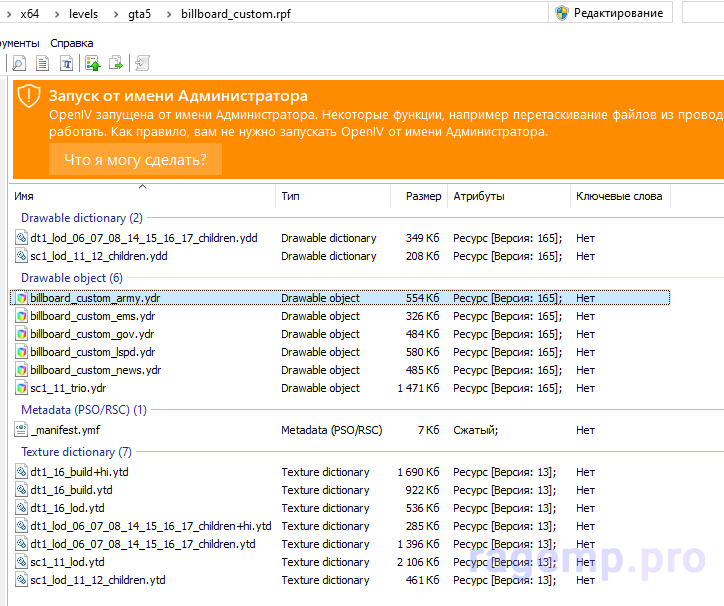
Task: Collapse the Texture dictionary (7) group
Action: point(76,452)
